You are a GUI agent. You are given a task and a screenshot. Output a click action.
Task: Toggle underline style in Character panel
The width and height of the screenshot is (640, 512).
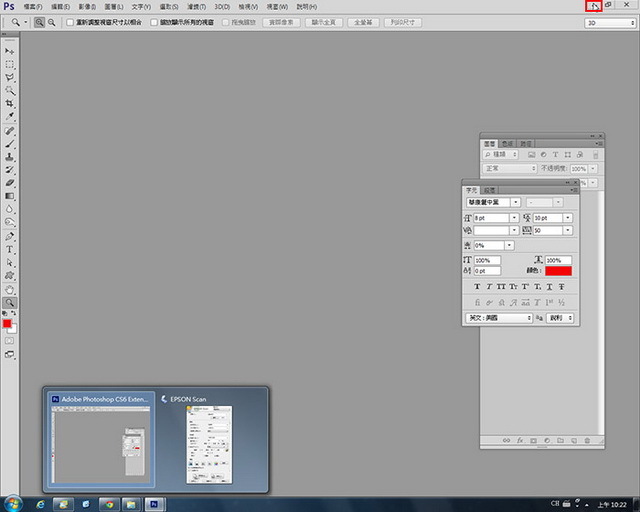(x=548, y=286)
